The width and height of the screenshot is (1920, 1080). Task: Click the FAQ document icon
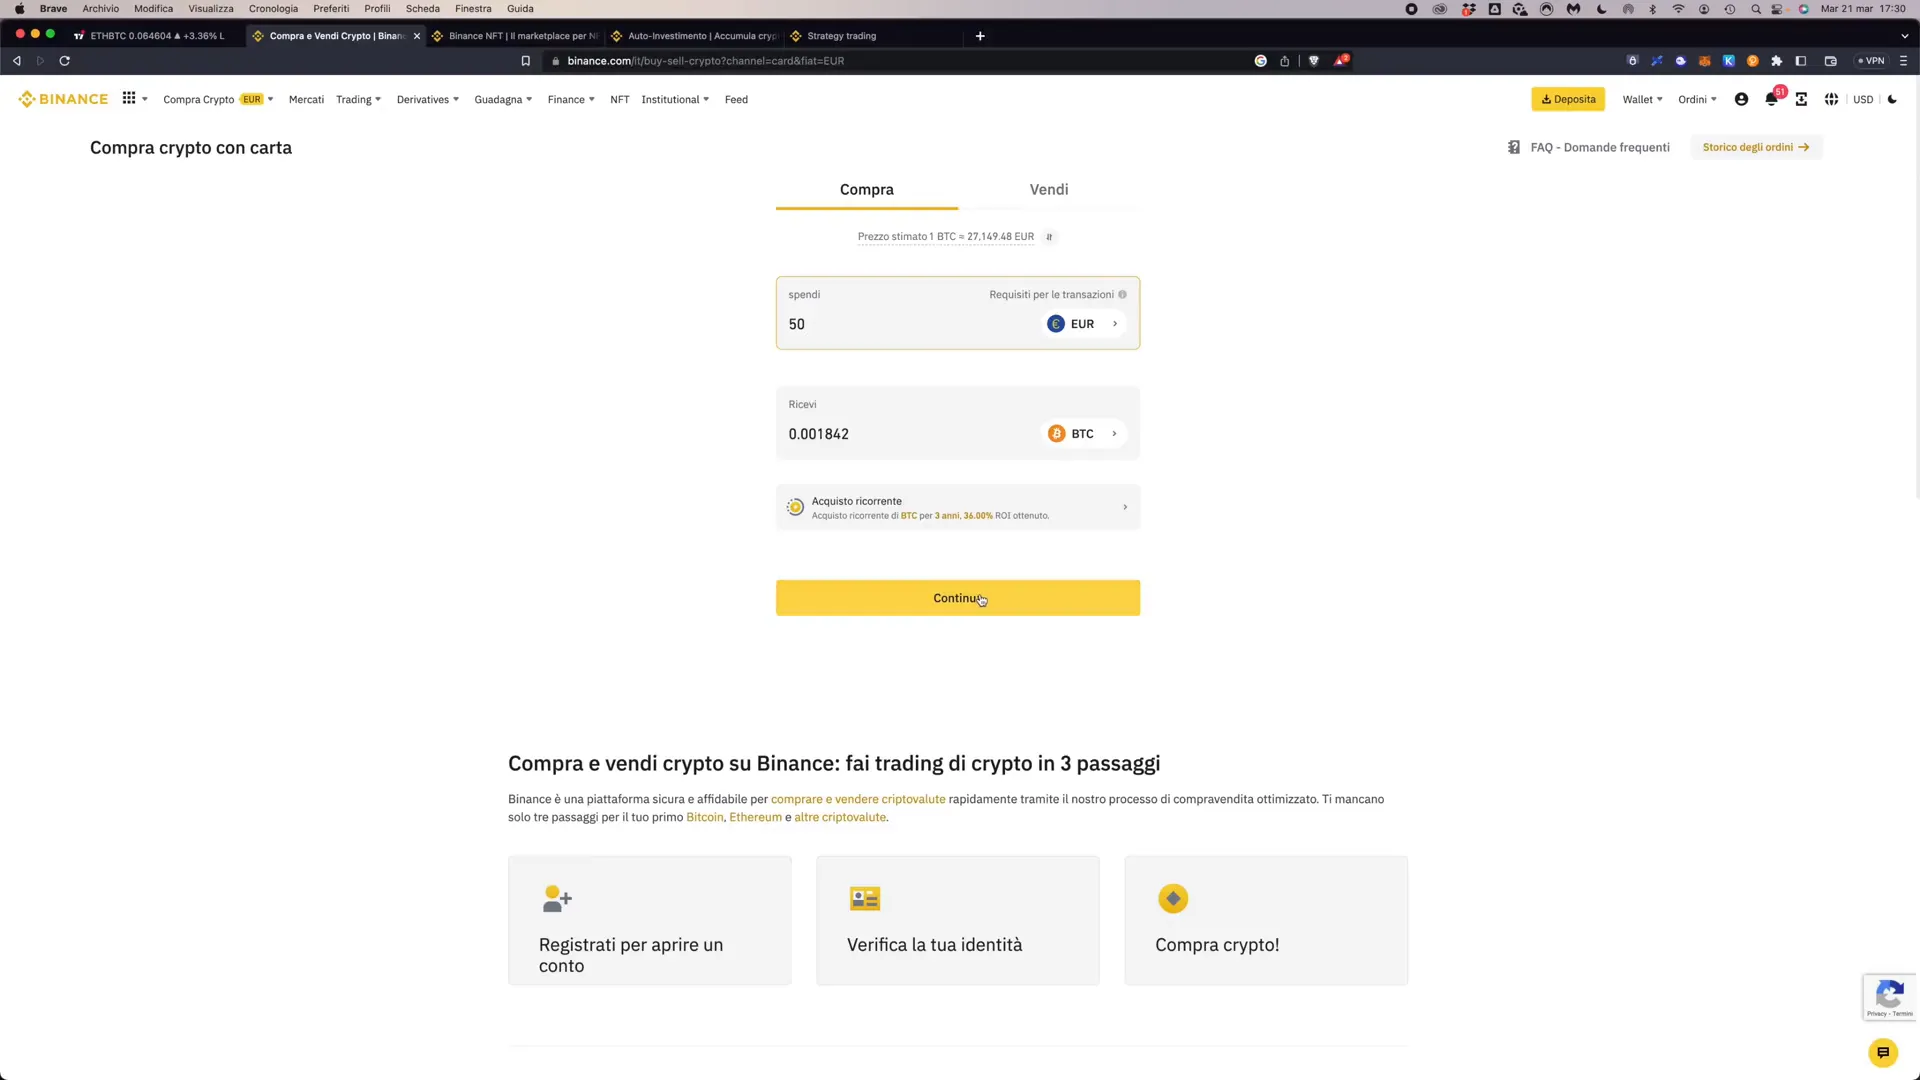point(1514,147)
